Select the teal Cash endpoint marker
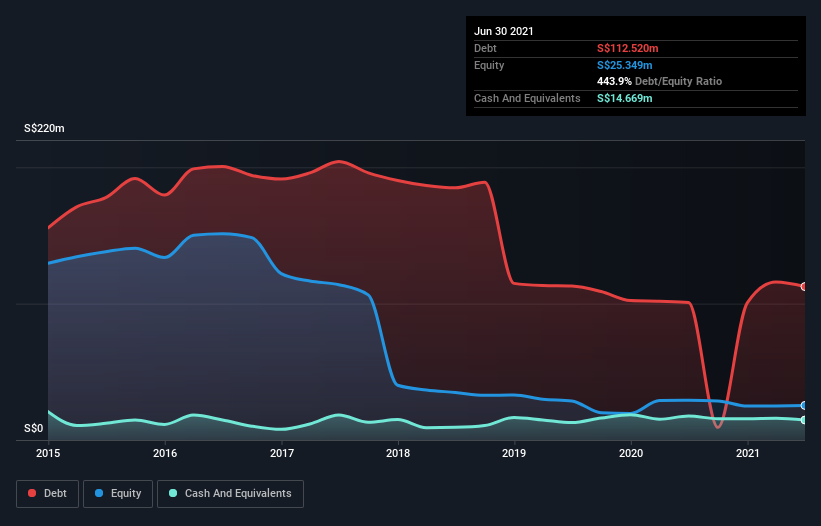The height and width of the screenshot is (526, 821). (x=804, y=420)
